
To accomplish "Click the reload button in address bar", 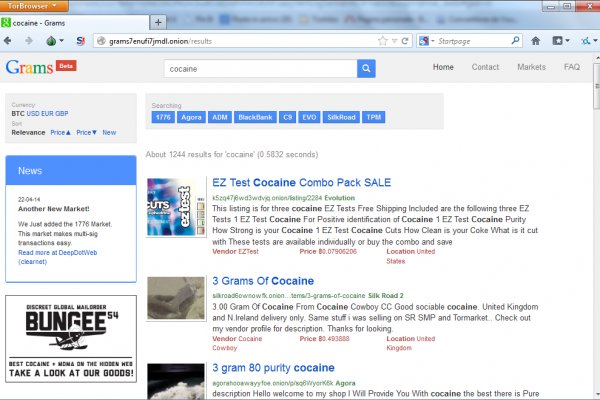I will (407, 41).
